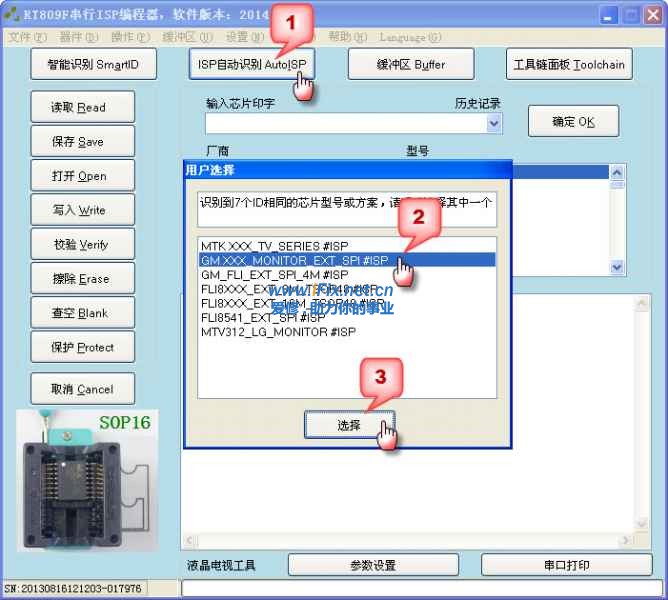Click the Verify button
Image resolution: width=668 pixels, height=600 pixels.
[x=80, y=245]
